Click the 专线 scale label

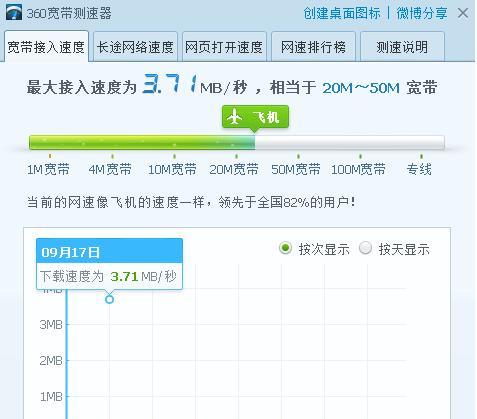tap(419, 169)
